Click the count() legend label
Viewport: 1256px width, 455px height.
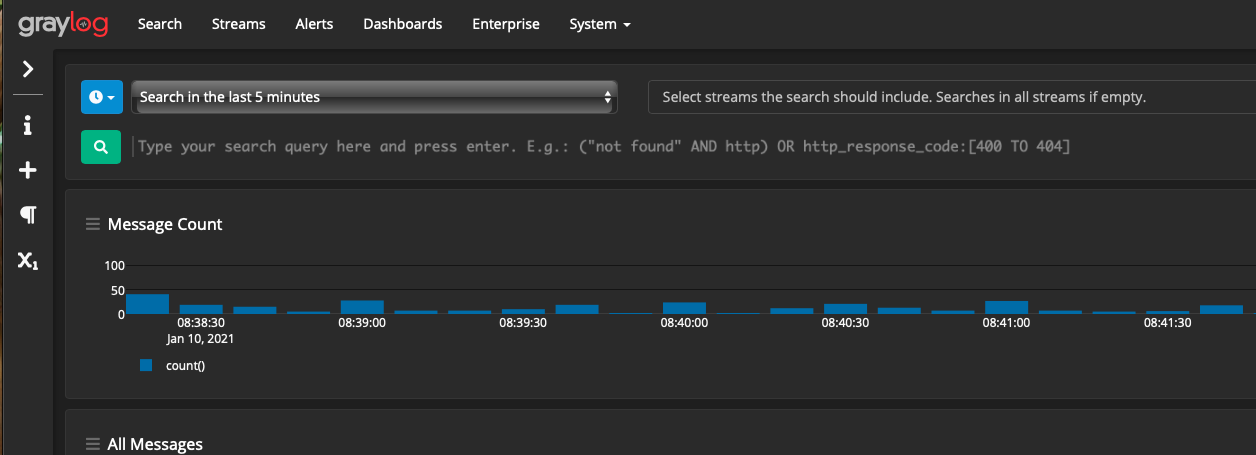(x=185, y=366)
